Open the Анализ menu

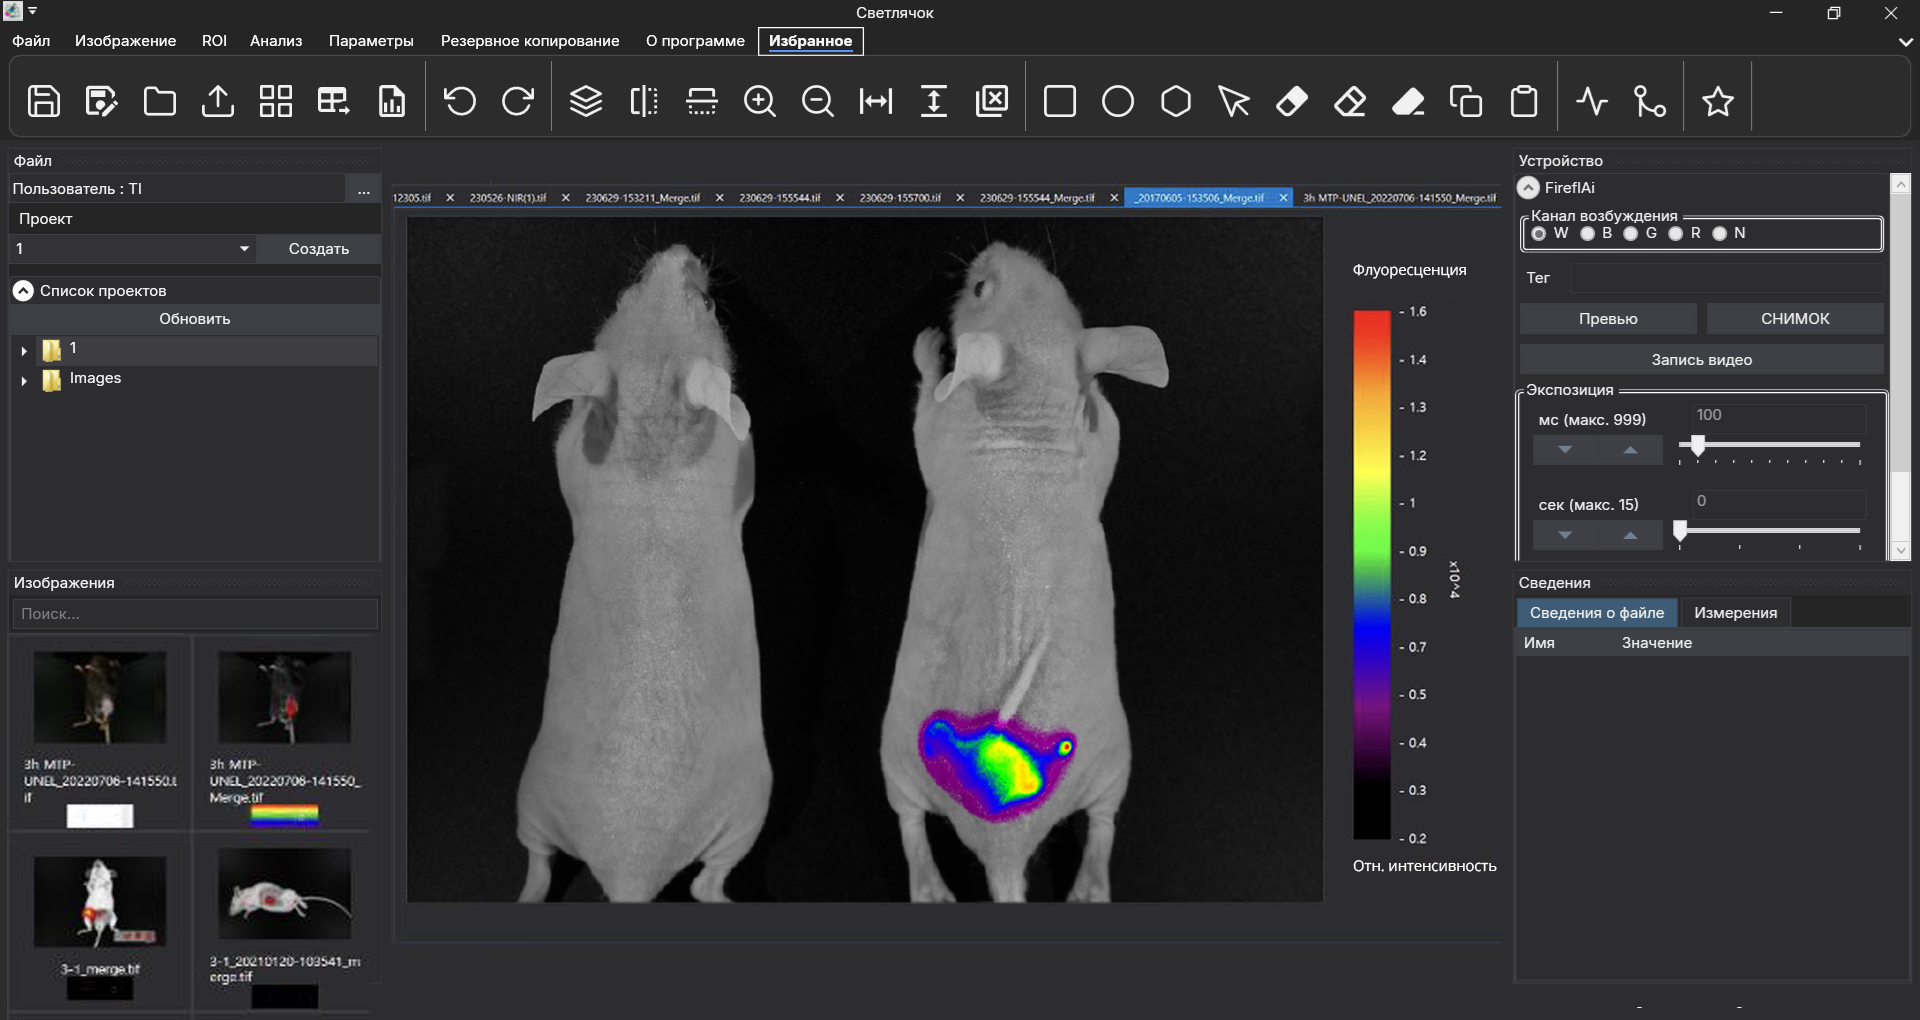(276, 41)
